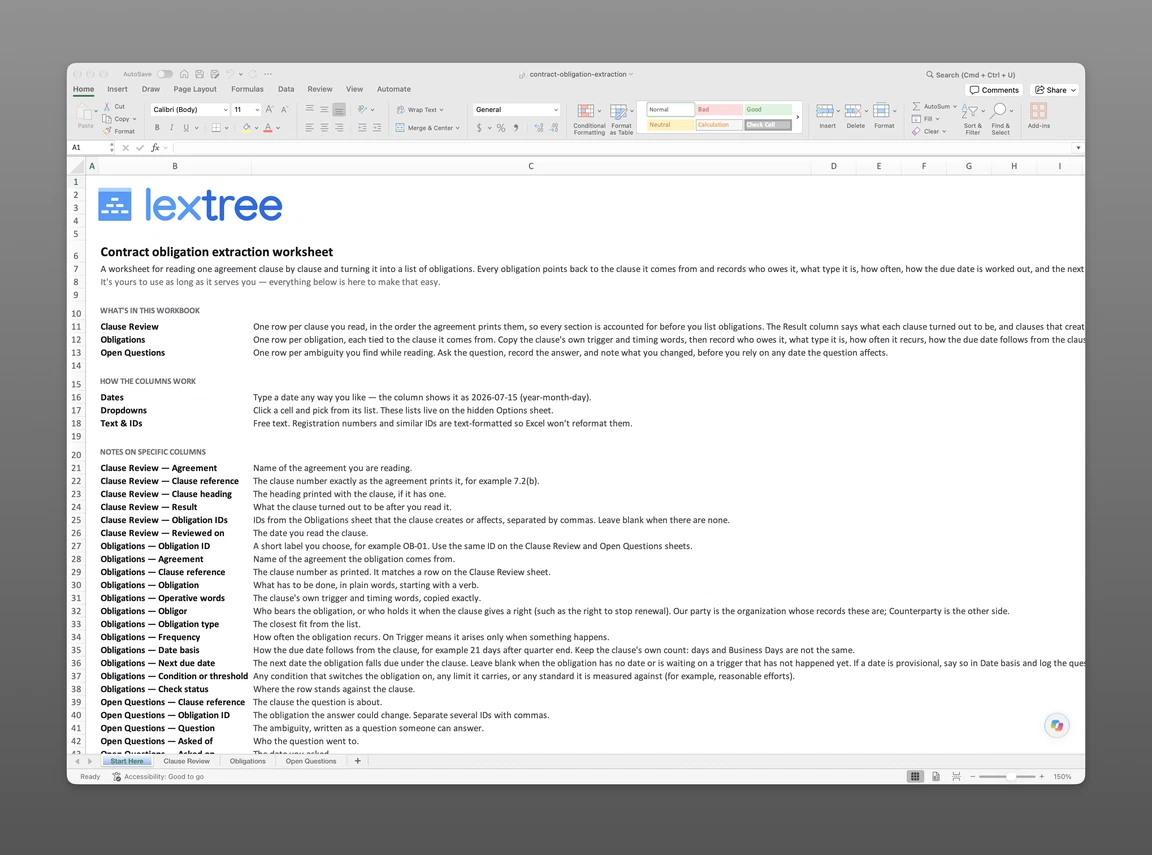Viewport: 1152px width, 855px height.
Task: Apply the yellow fill color bucket
Action: (247, 128)
